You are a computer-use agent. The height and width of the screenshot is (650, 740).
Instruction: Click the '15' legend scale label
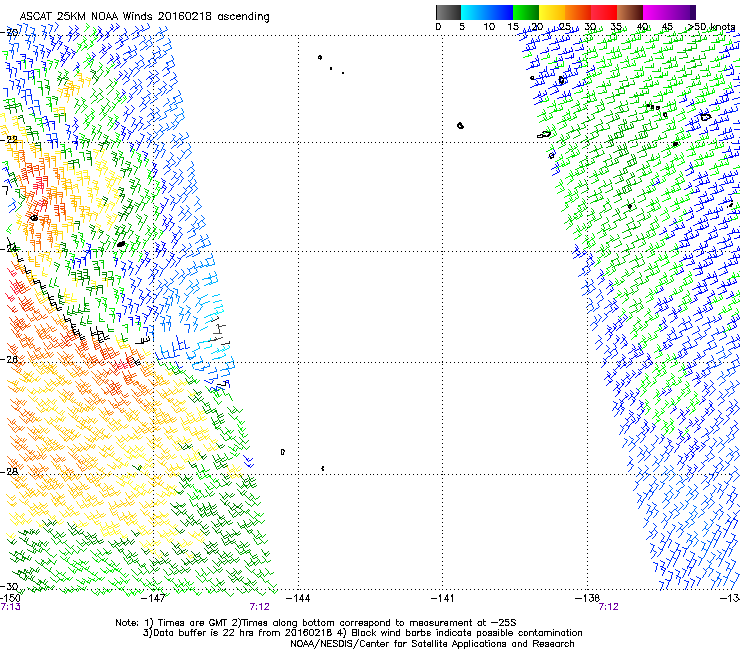tap(513, 26)
